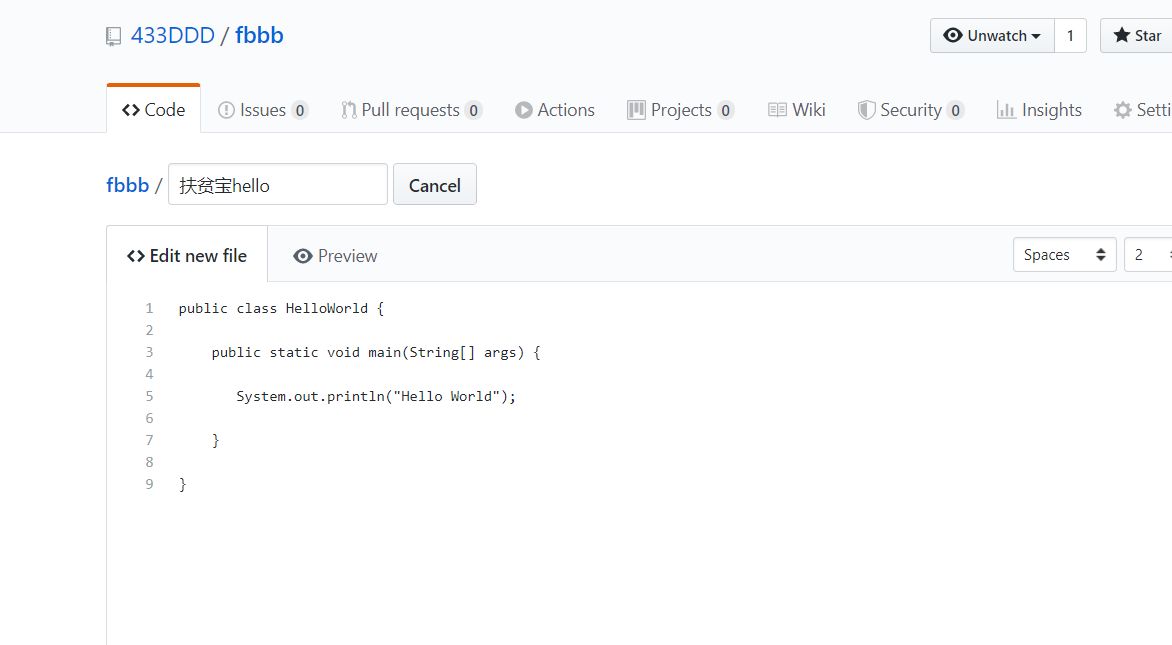The image size is (1172, 645).
Task: Star the fbbb repository
Action: click(x=1137, y=36)
